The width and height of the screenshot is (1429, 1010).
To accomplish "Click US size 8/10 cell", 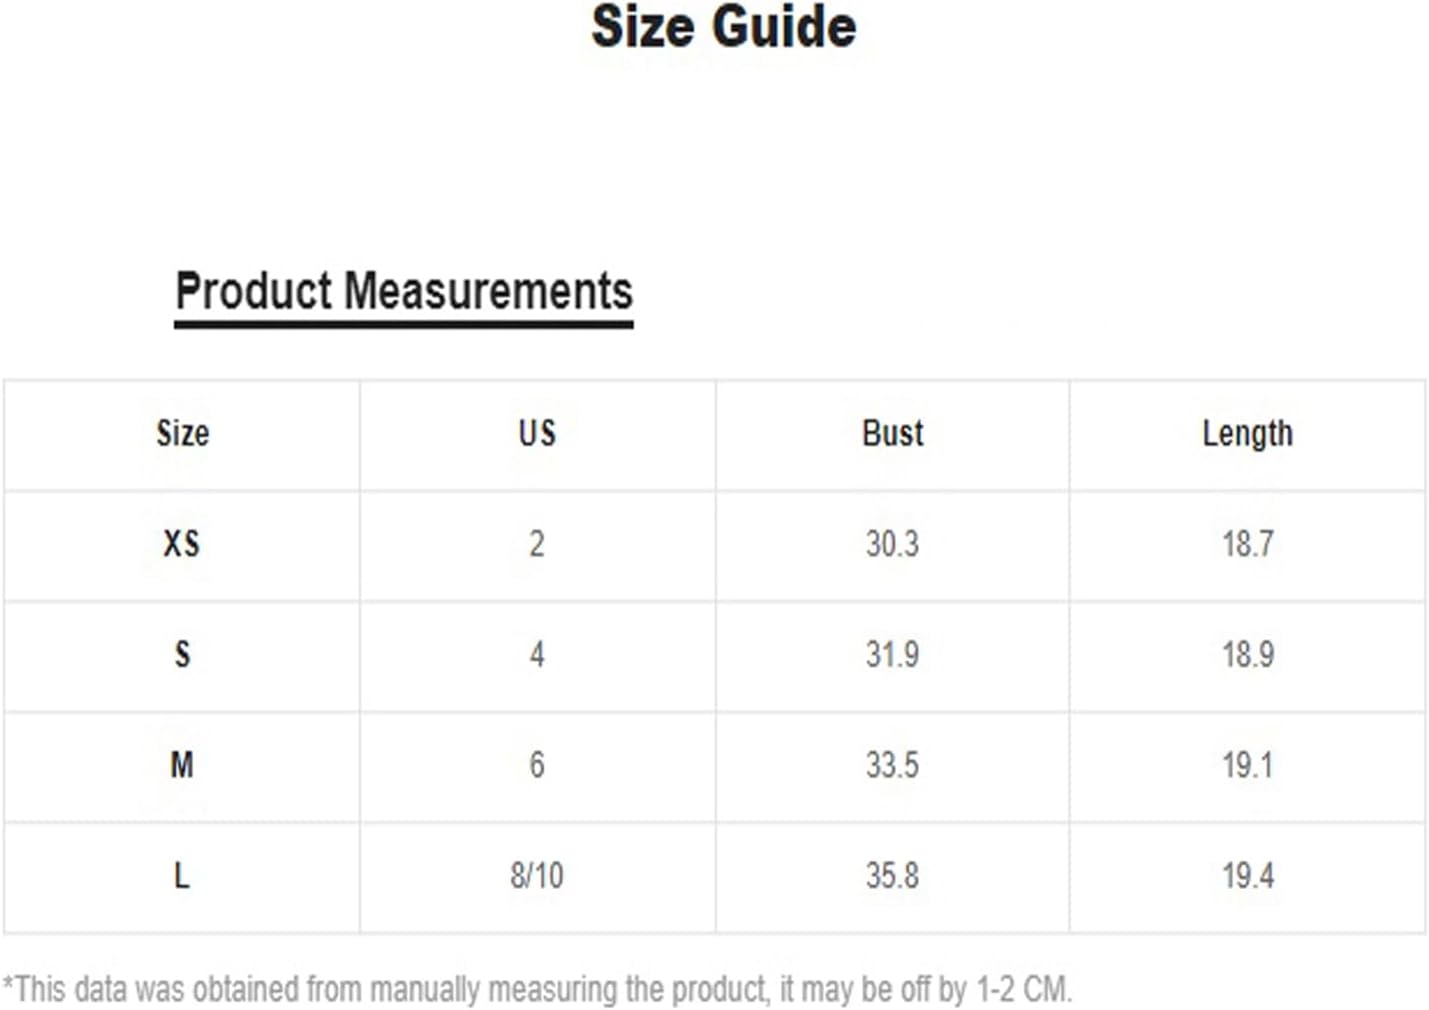I will (537, 876).
